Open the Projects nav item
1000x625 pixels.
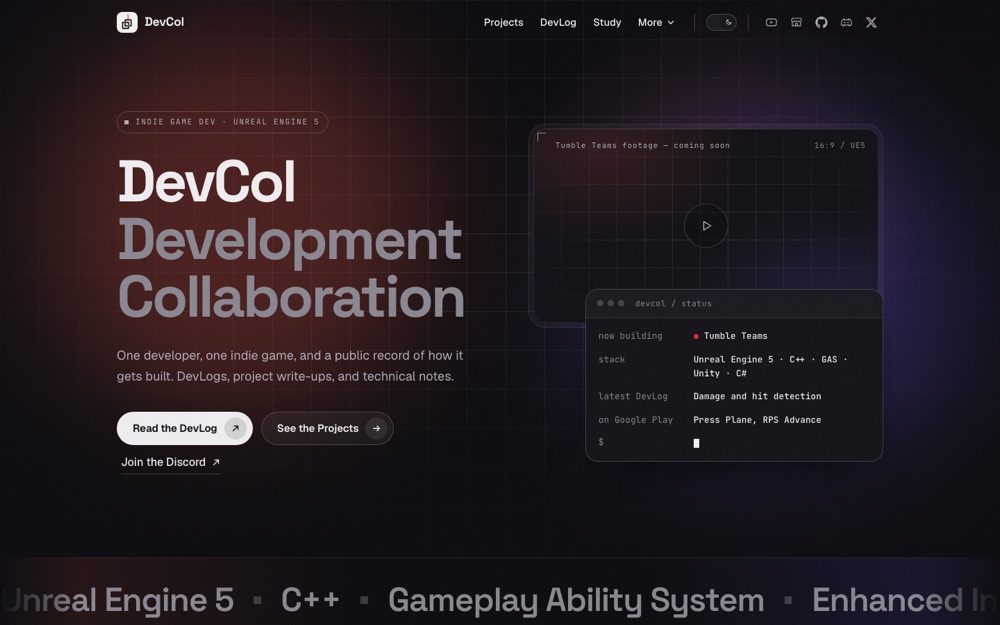click(x=503, y=22)
